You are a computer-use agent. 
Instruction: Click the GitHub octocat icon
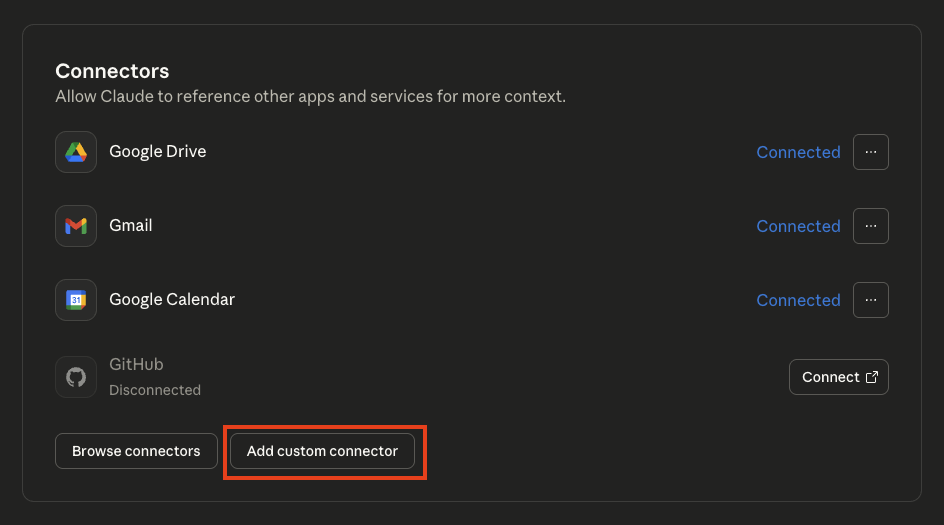pos(76,377)
